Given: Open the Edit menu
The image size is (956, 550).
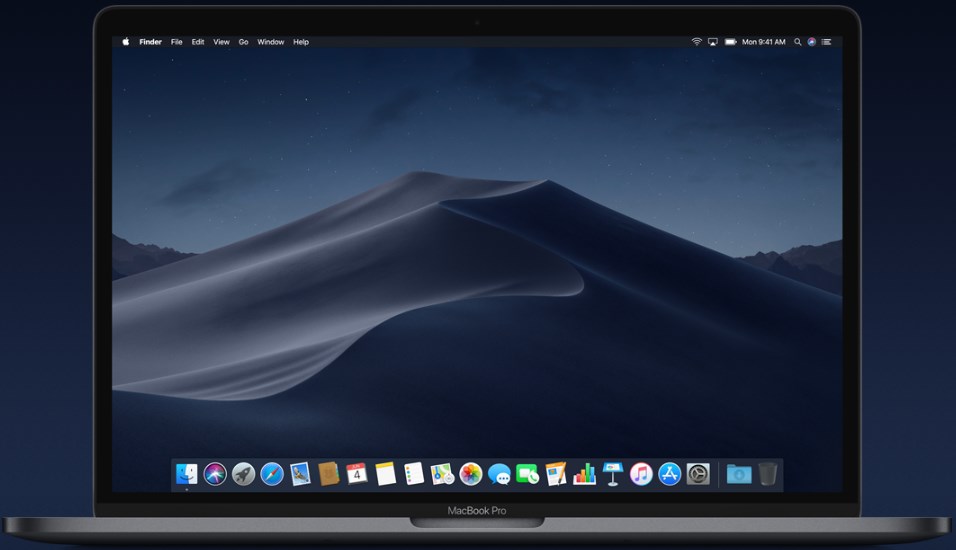Looking at the screenshot, I should click(x=198, y=42).
